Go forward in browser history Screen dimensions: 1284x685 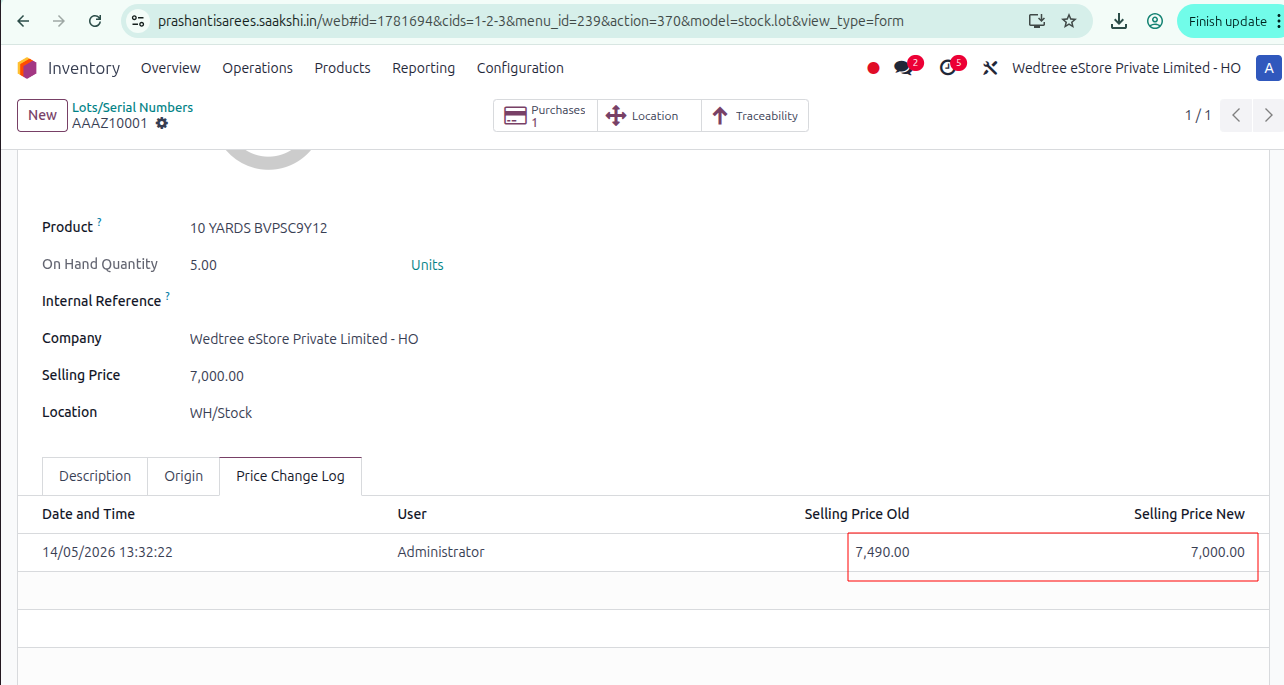(x=59, y=21)
